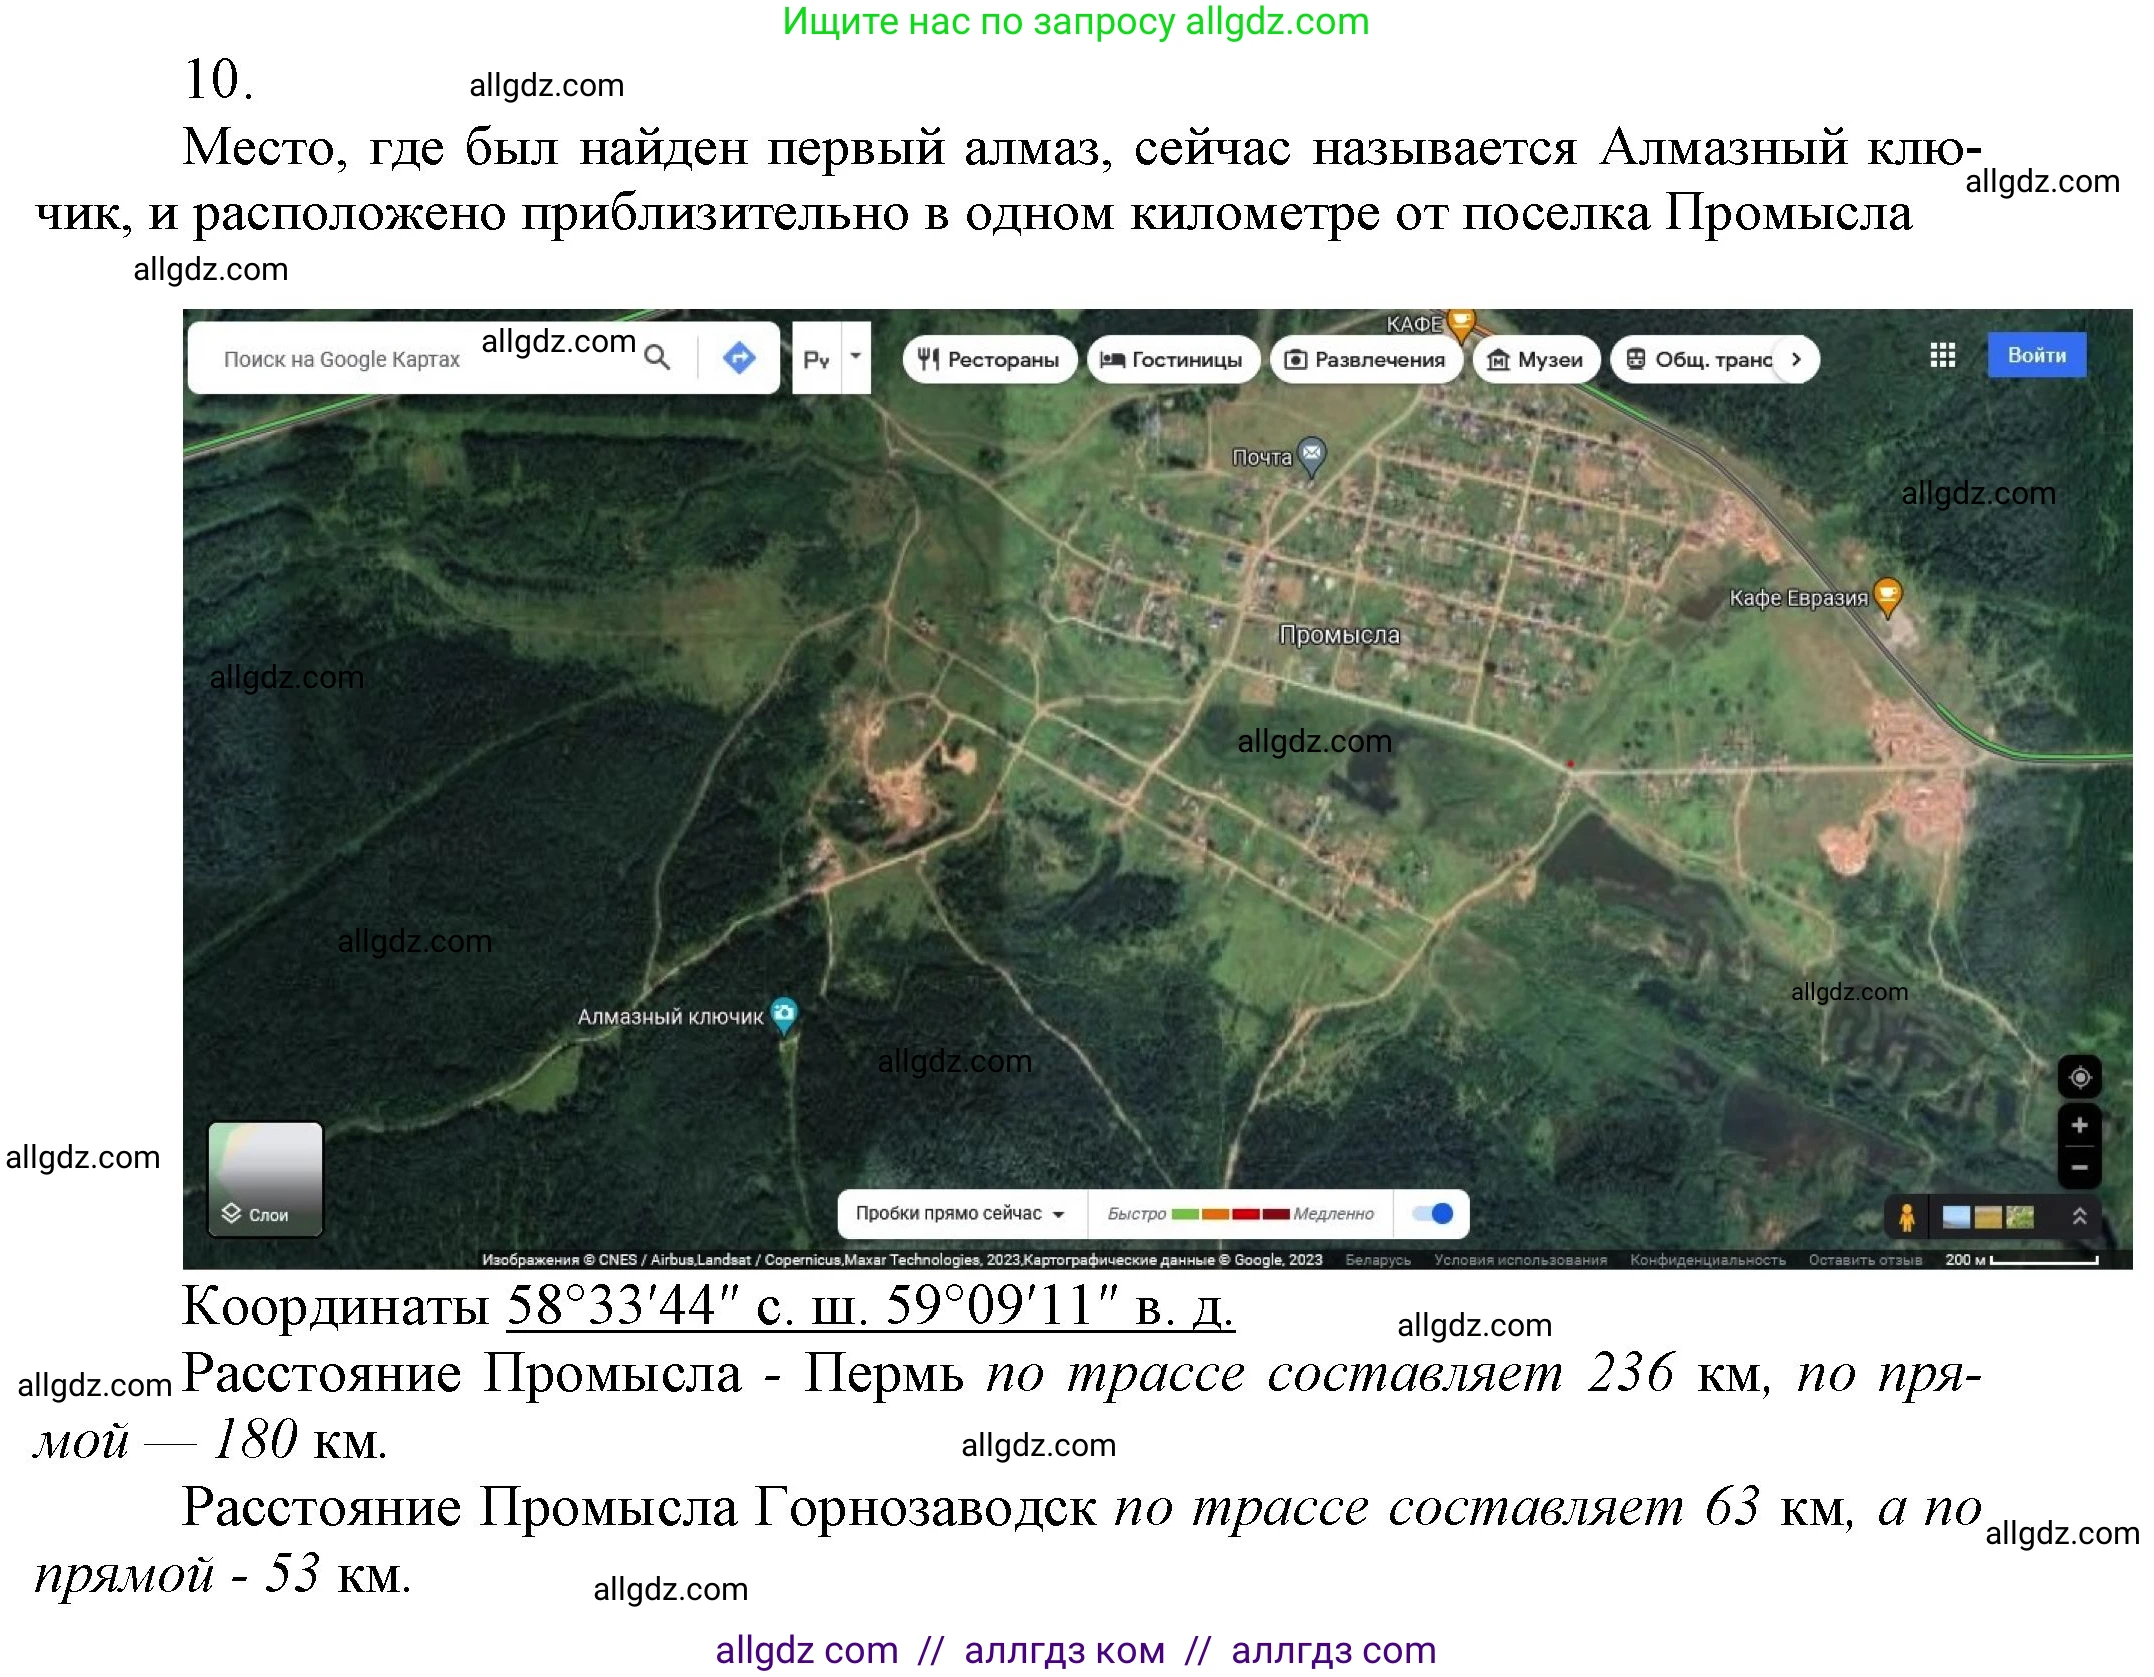Click the Алмазный ключик camera marker

(x=784, y=1013)
